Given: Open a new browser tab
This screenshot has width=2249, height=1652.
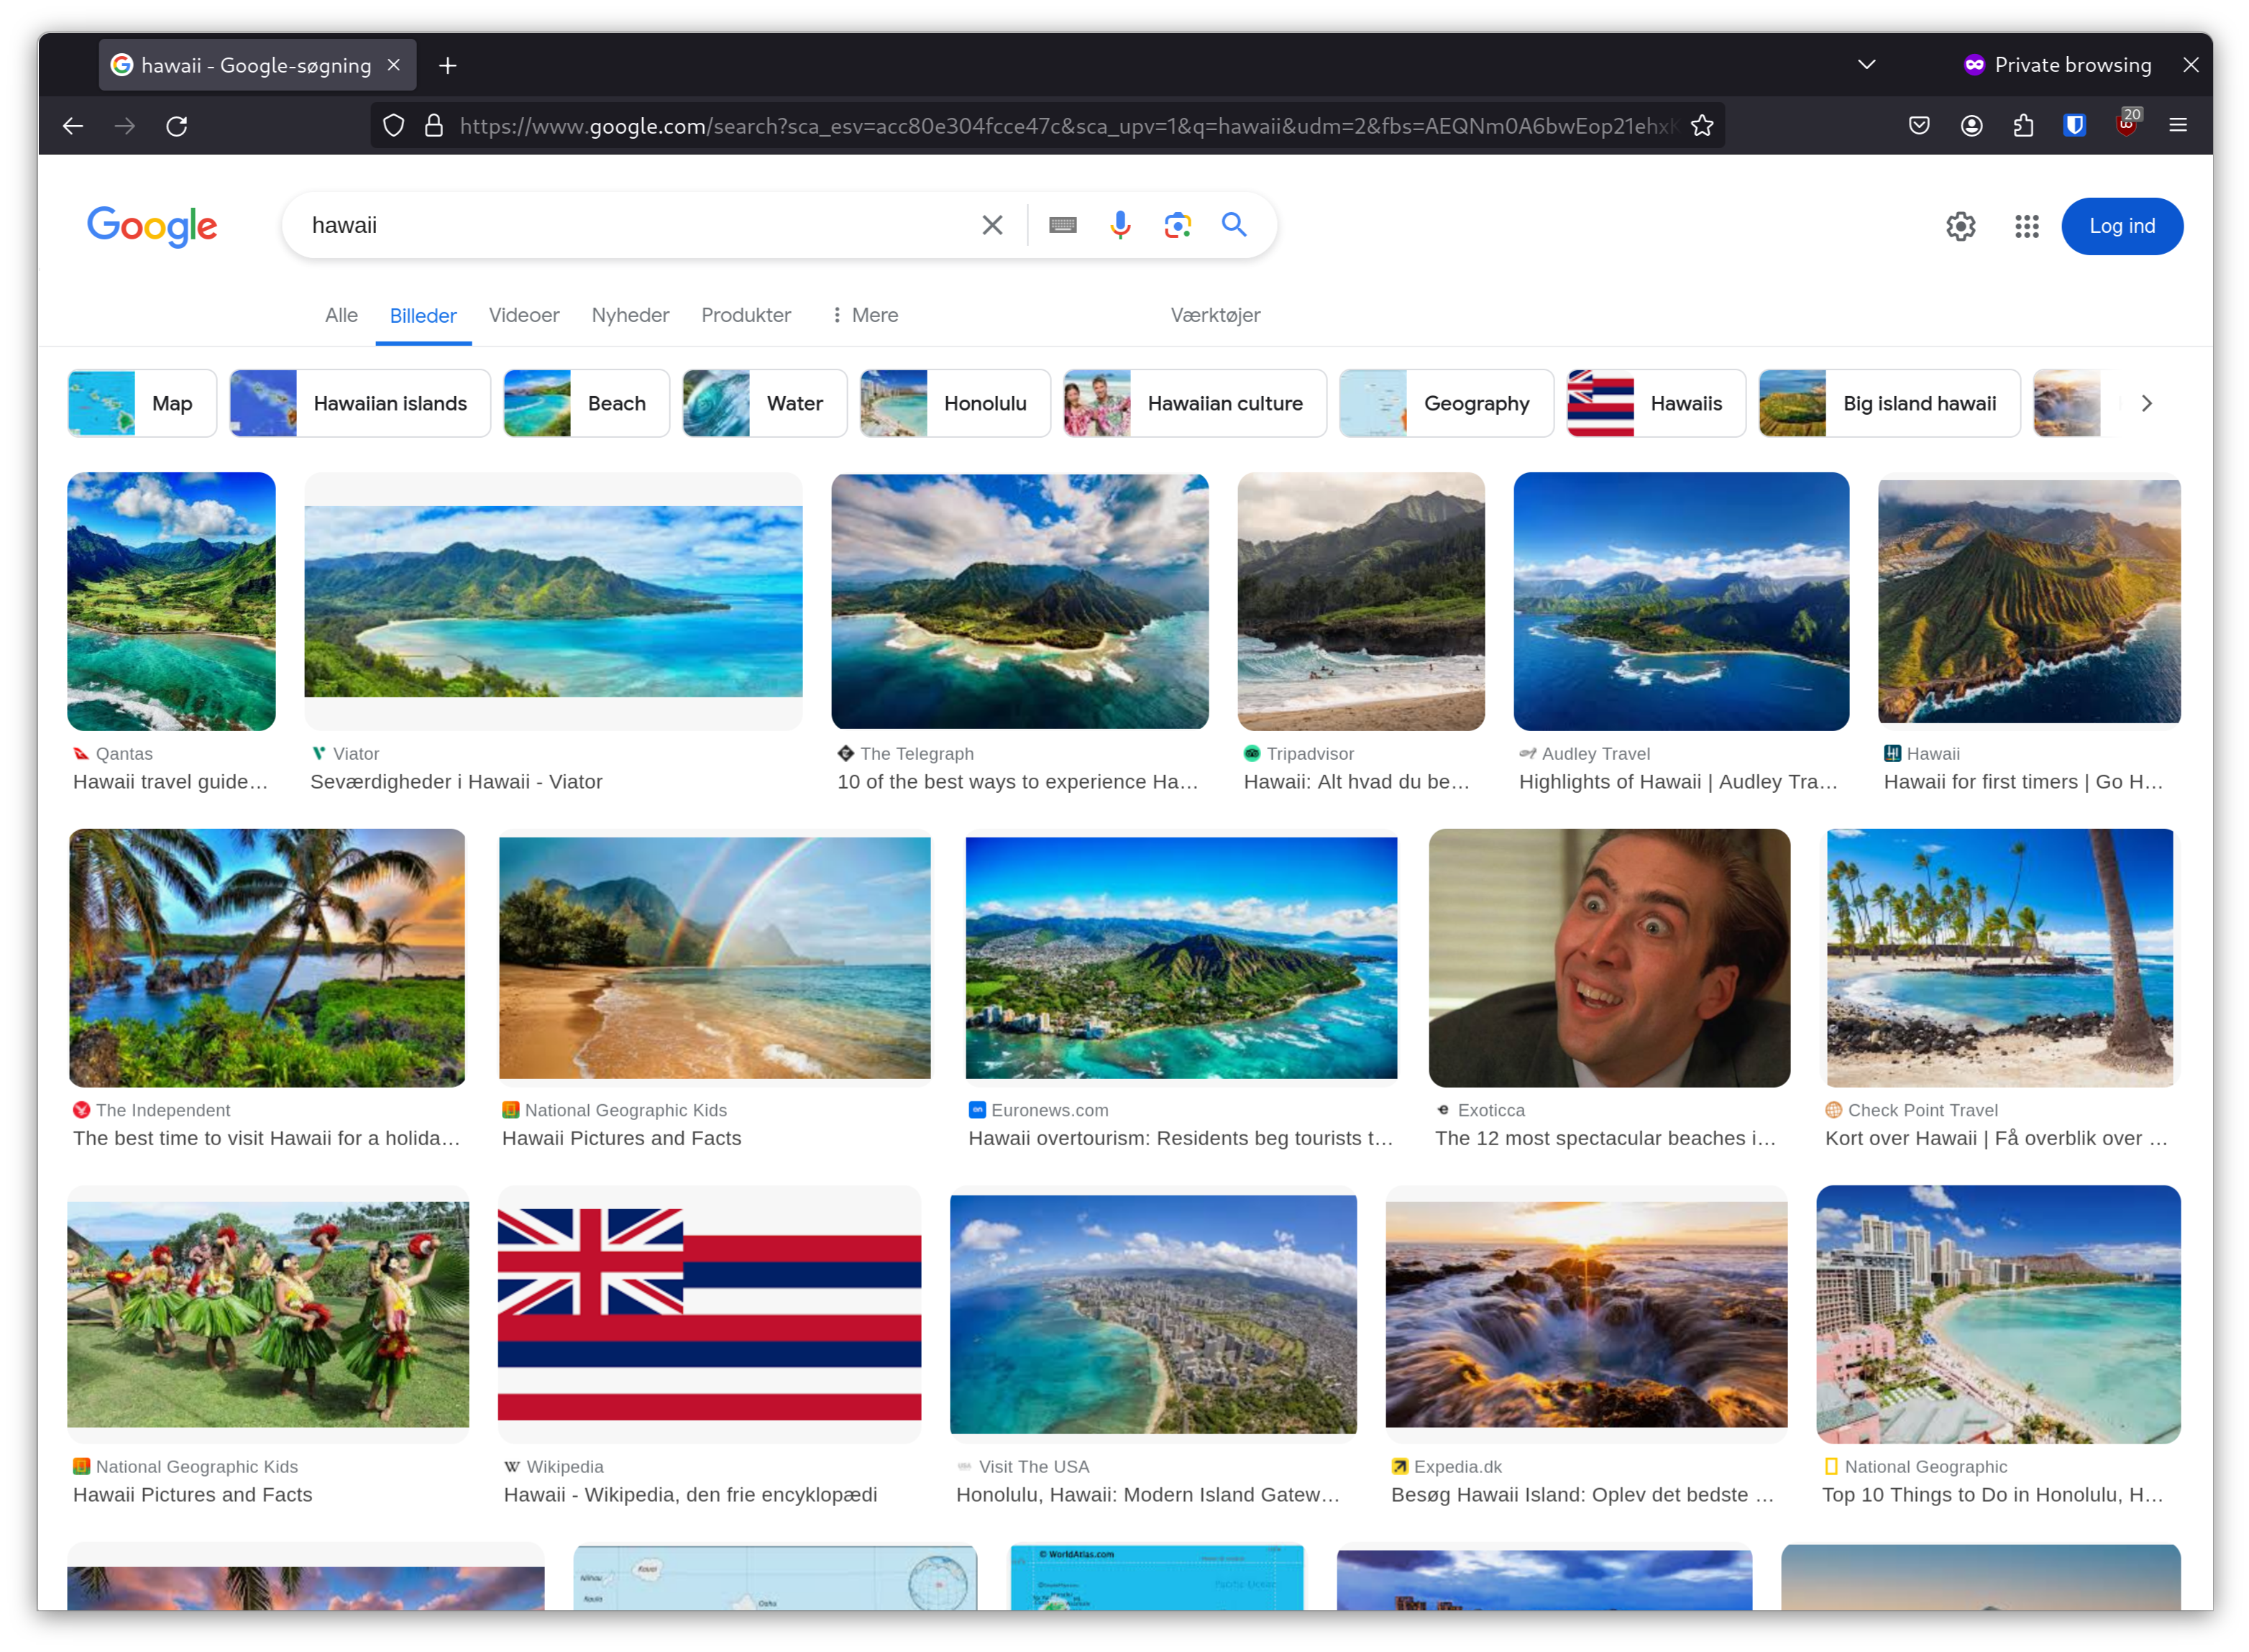Looking at the screenshot, I should pos(448,66).
